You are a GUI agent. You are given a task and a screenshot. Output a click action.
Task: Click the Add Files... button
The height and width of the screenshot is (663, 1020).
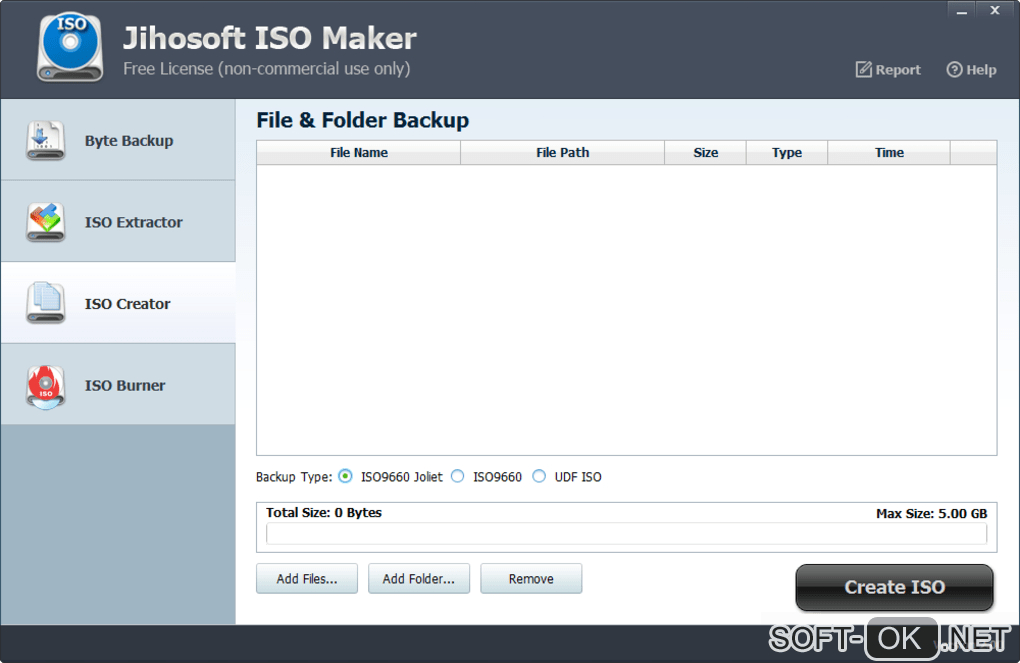(307, 578)
